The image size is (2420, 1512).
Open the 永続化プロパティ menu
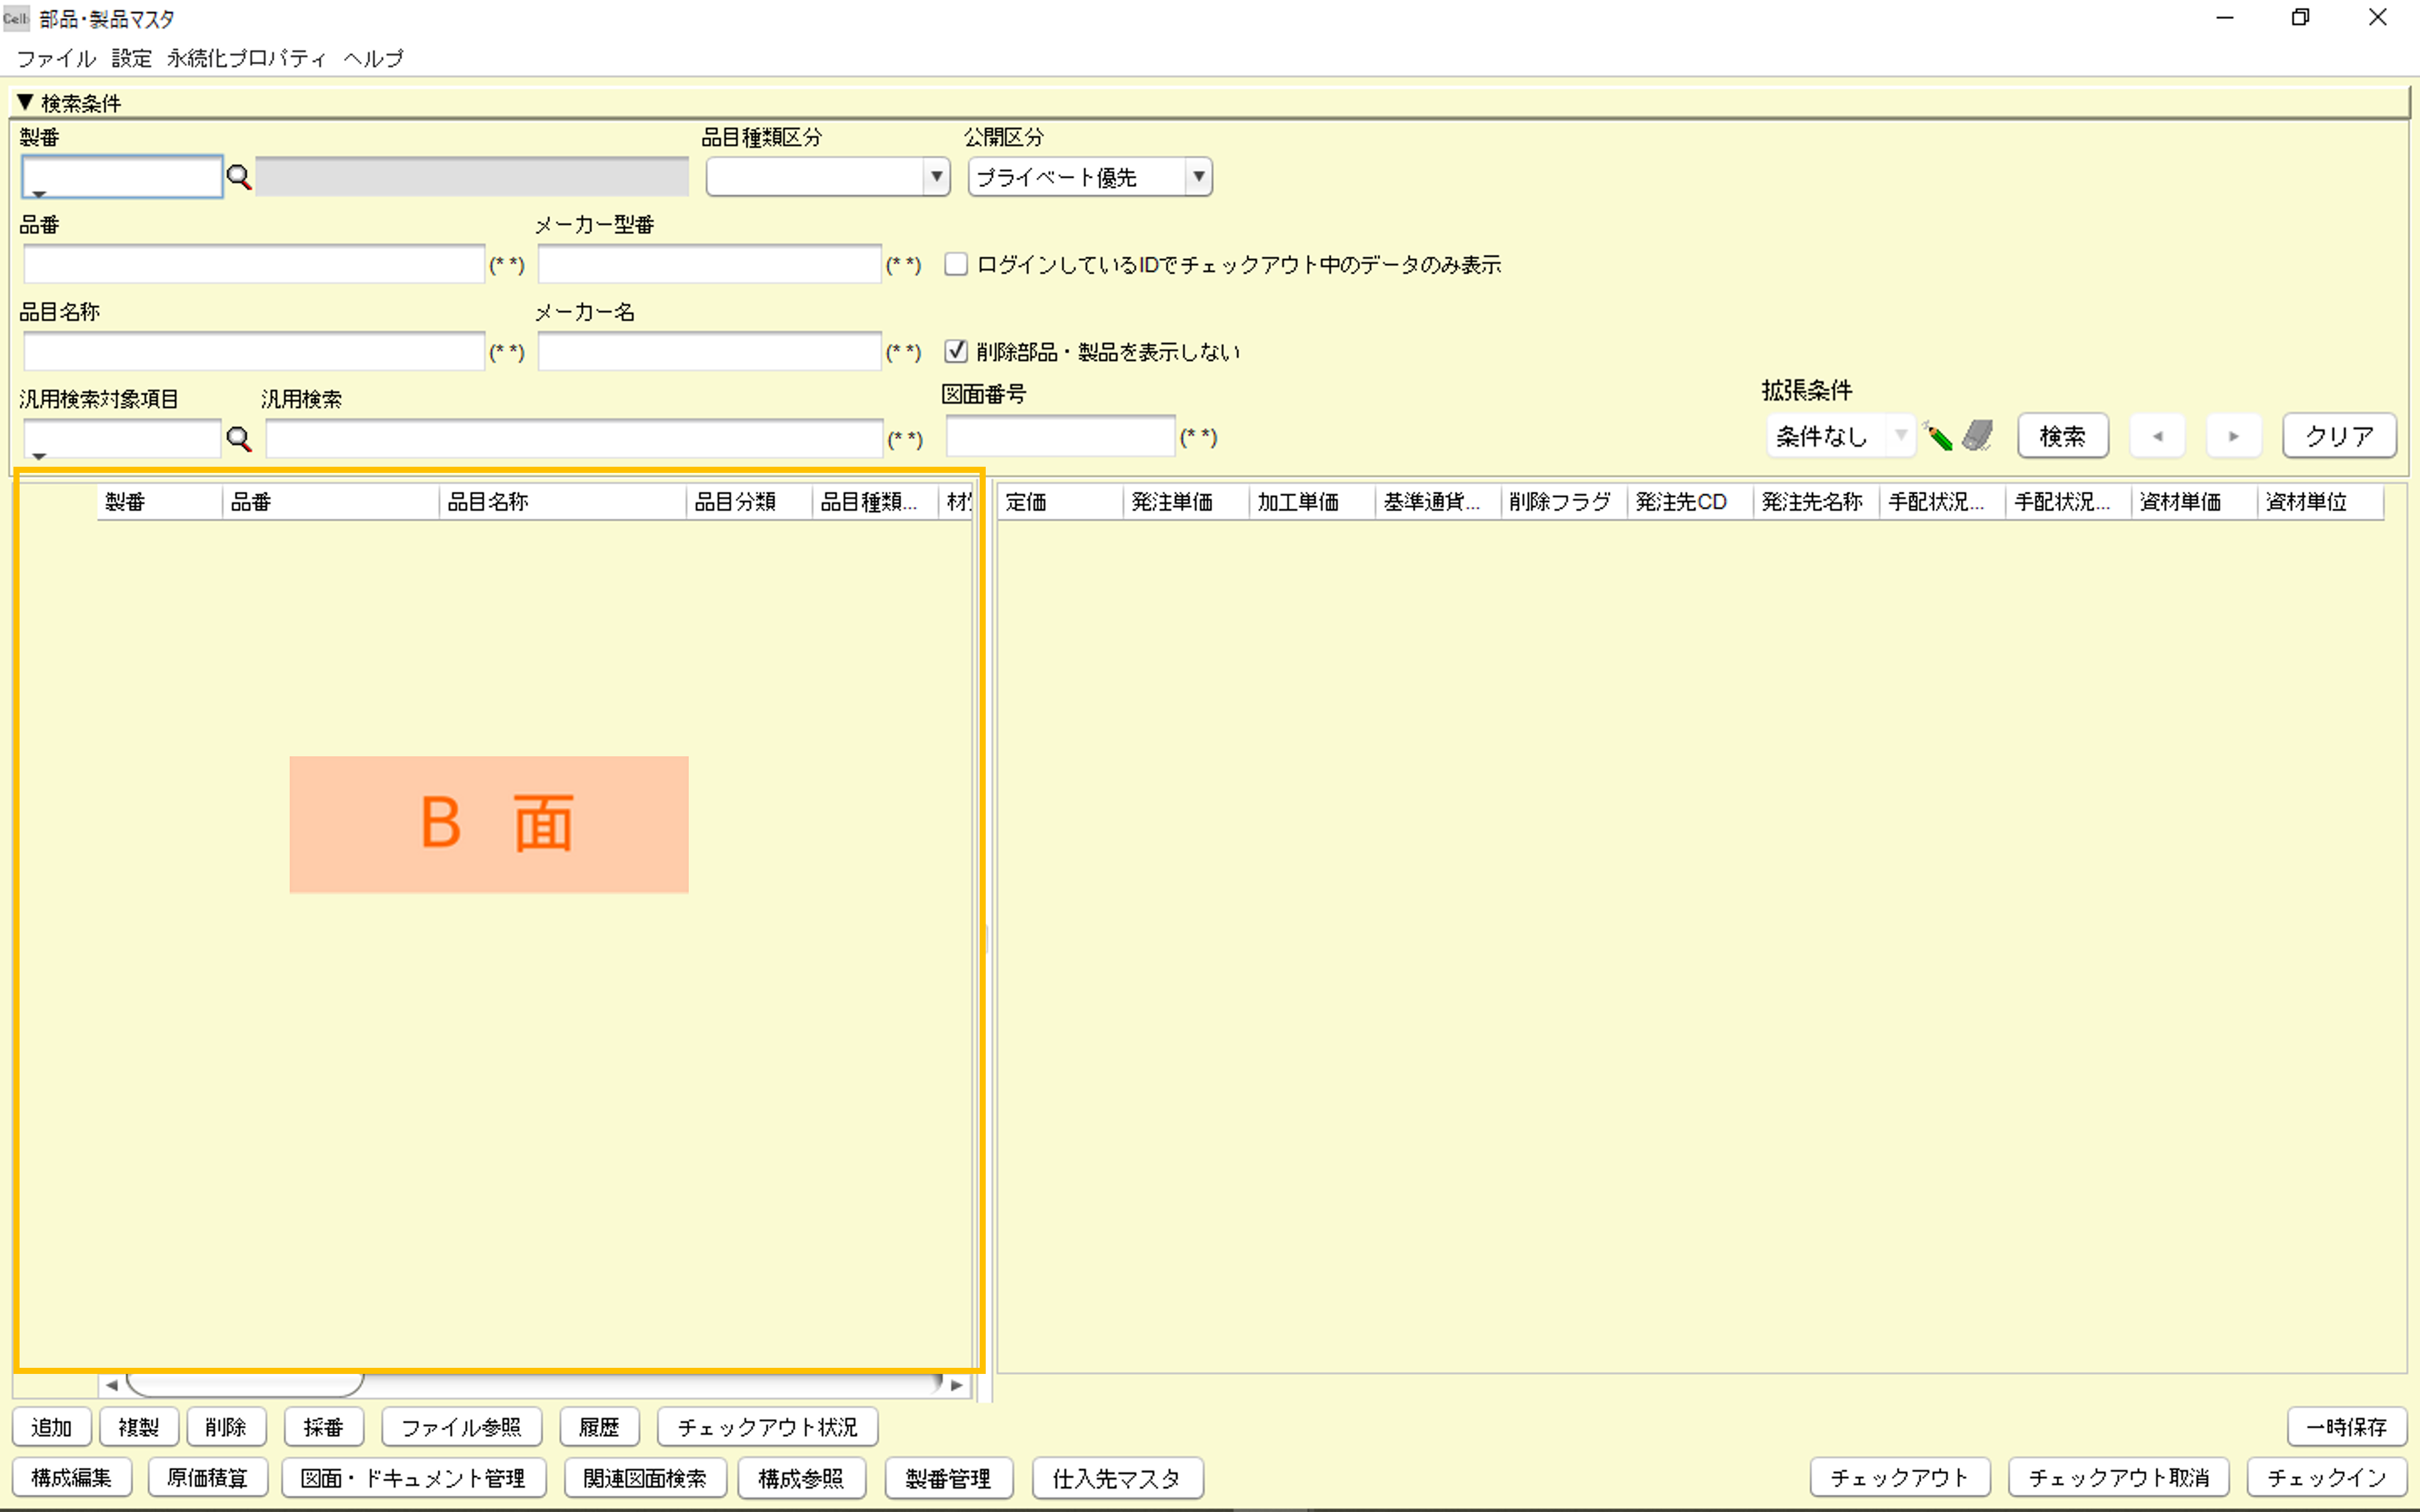click(246, 58)
